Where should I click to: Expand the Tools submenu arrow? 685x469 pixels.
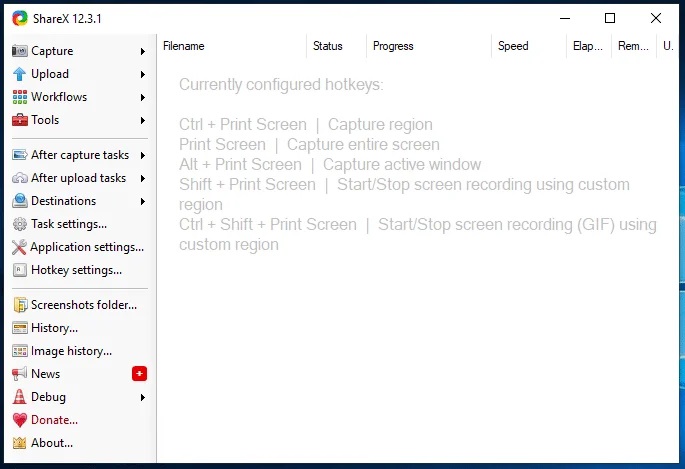coord(143,120)
